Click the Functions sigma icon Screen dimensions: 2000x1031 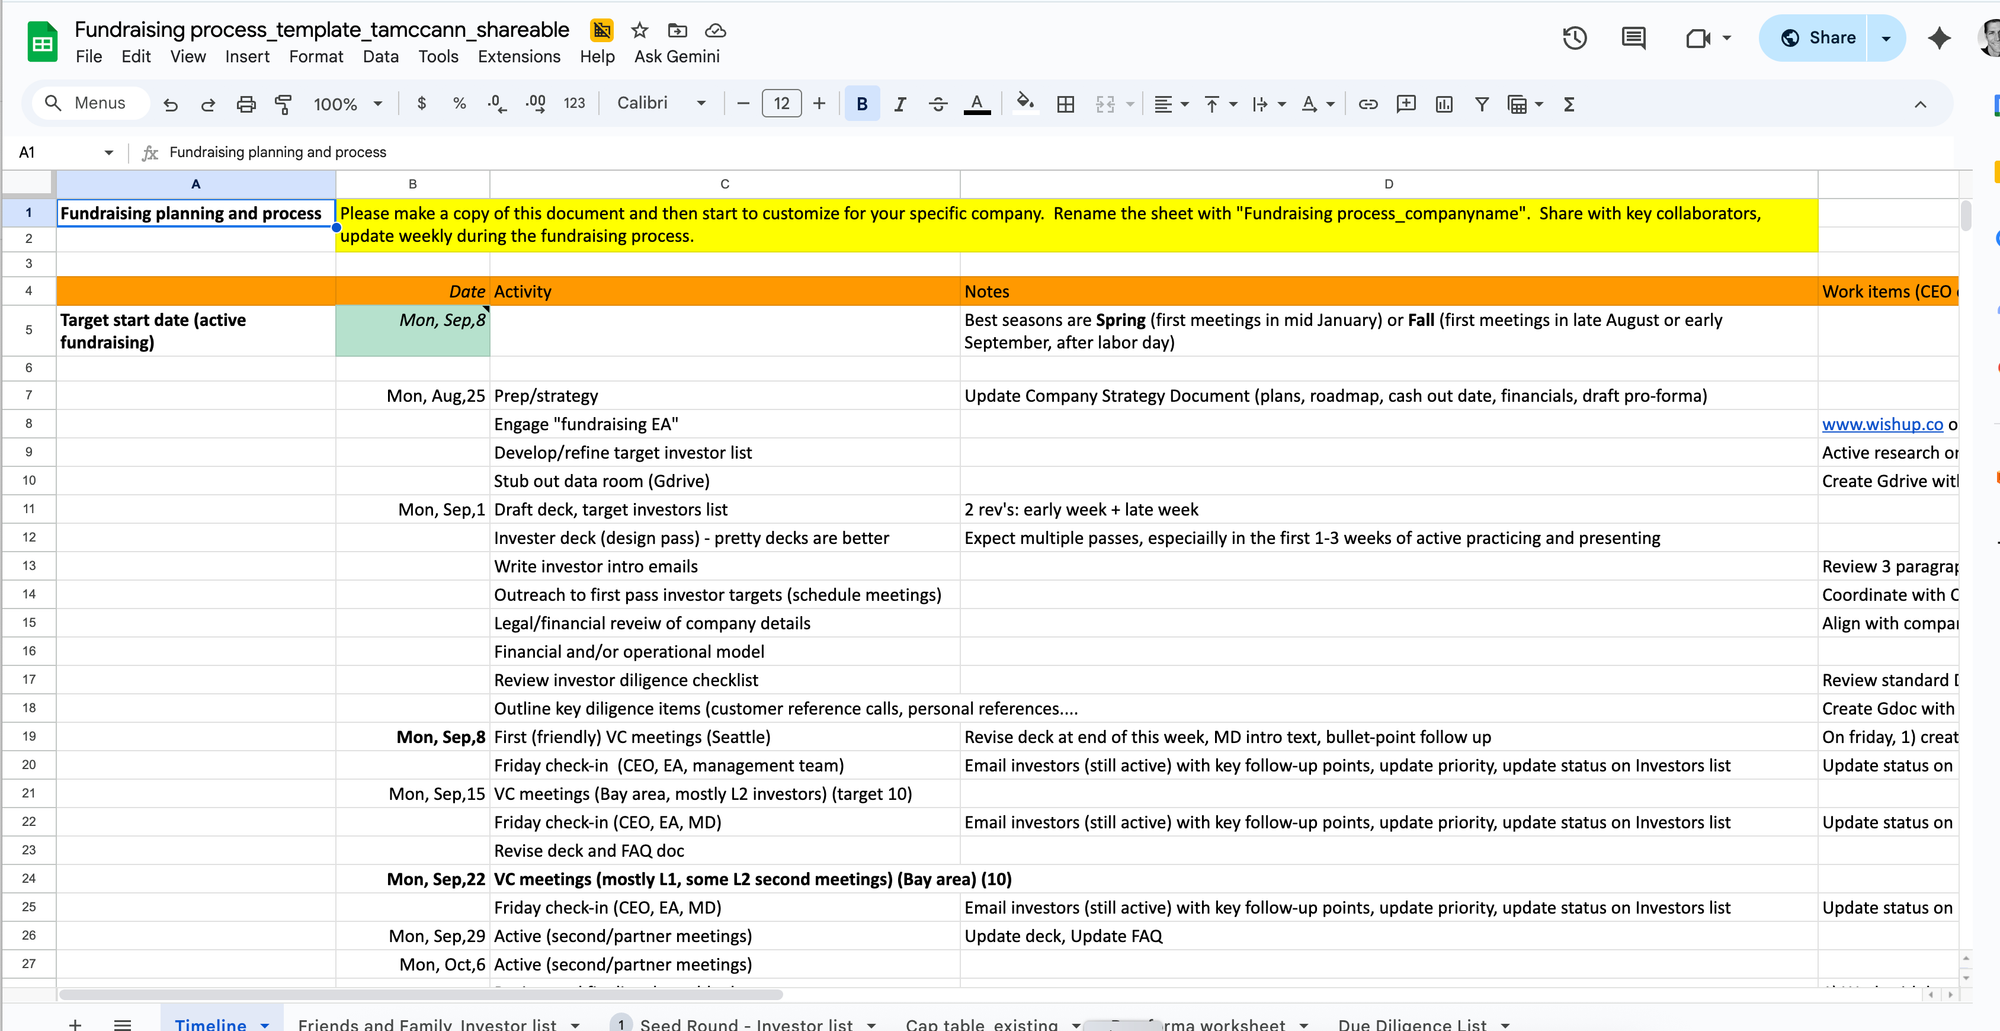[x=1569, y=104]
